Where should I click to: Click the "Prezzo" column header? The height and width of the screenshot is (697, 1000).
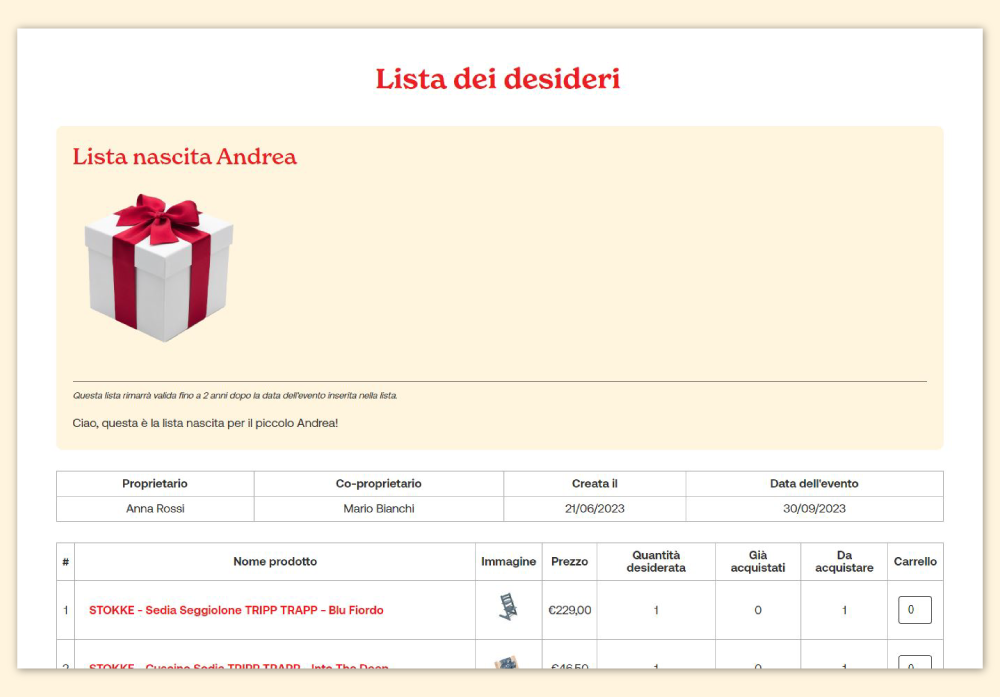570,562
